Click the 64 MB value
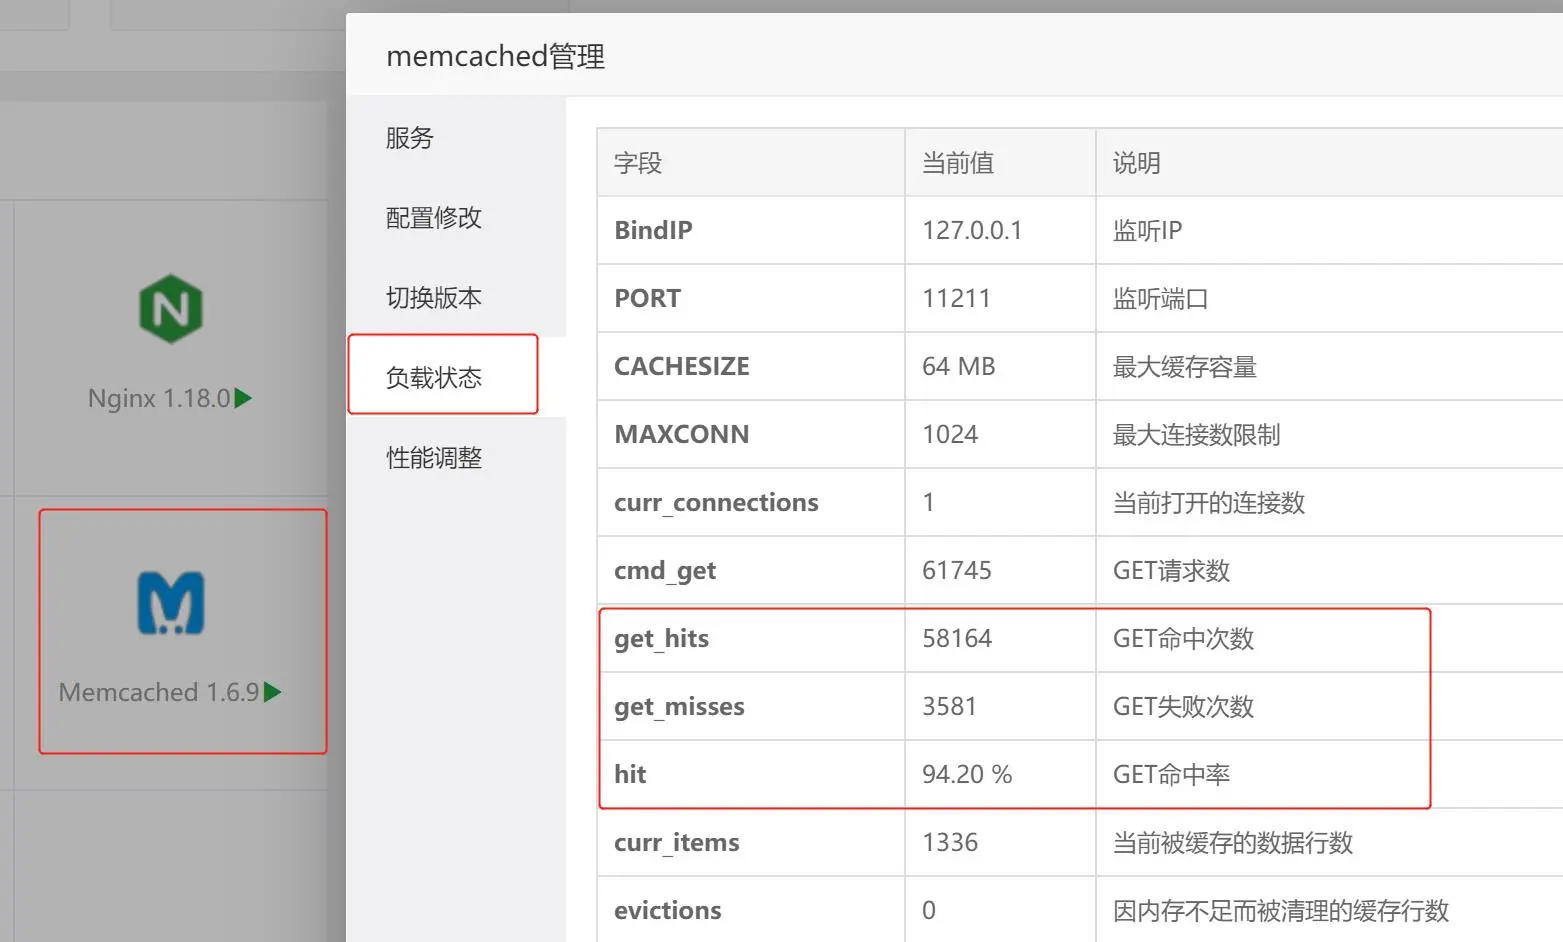This screenshot has width=1563, height=942. pos(959,366)
